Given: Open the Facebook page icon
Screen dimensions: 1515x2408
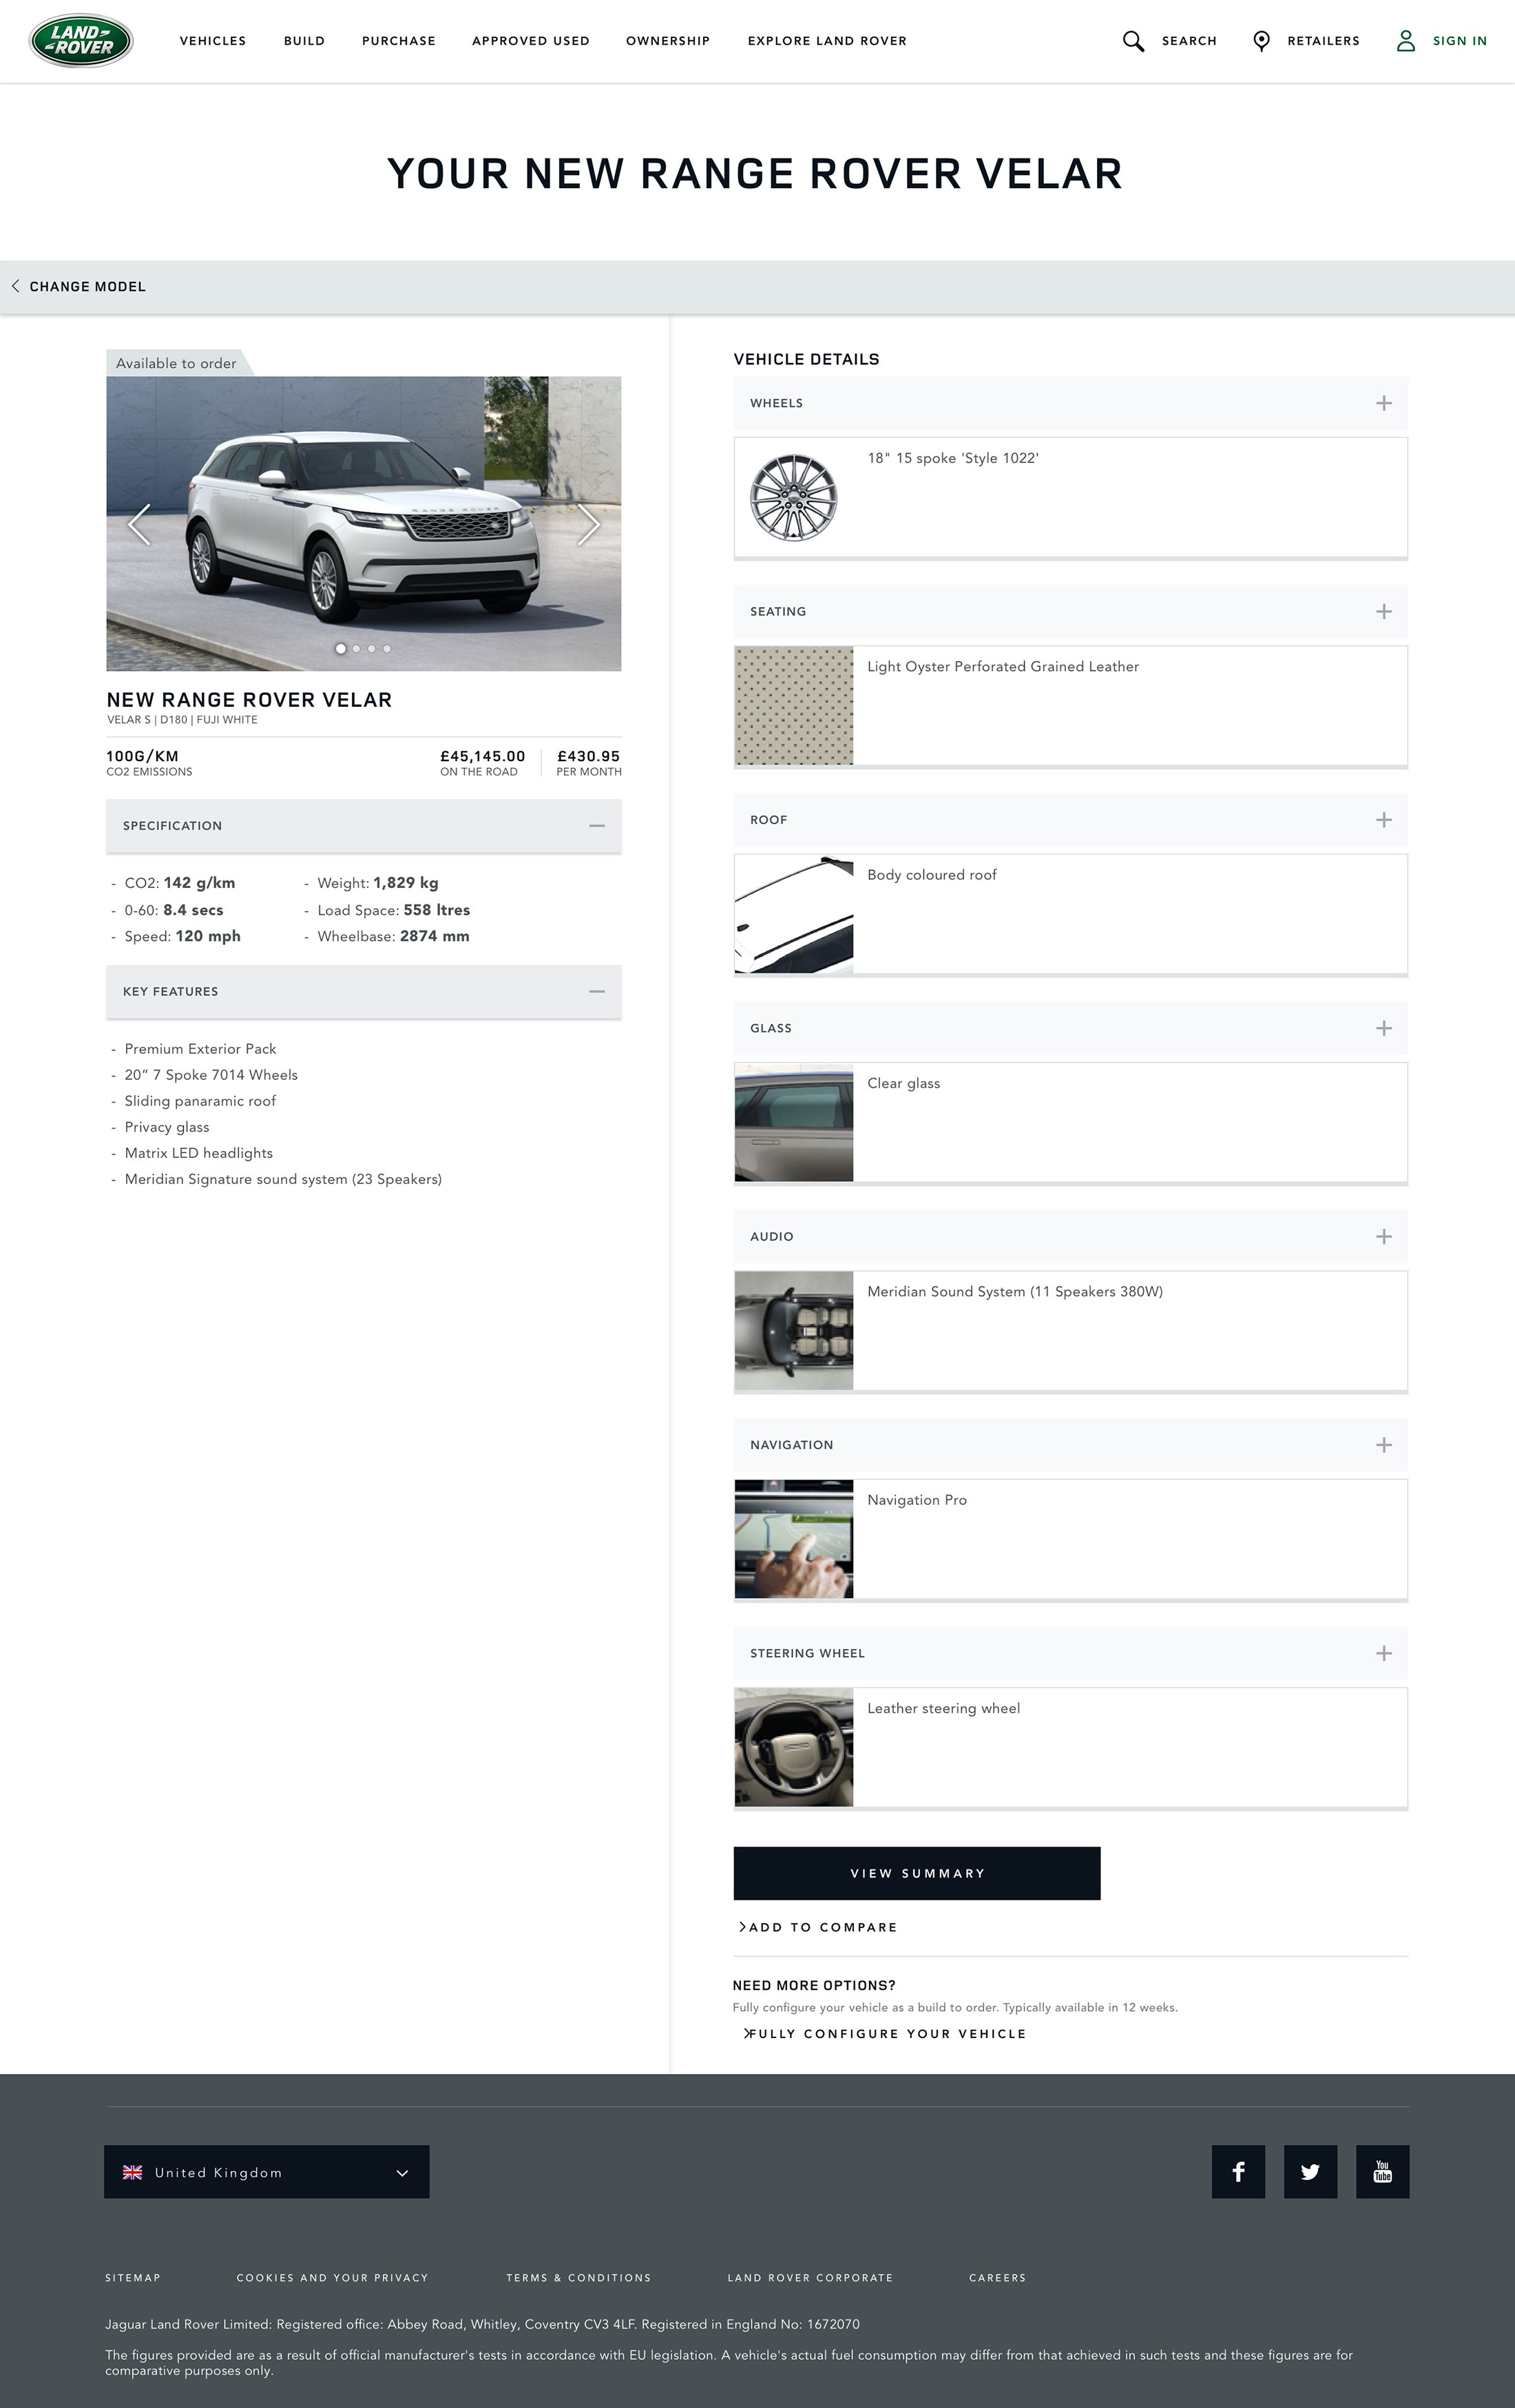Looking at the screenshot, I should tap(1238, 2171).
